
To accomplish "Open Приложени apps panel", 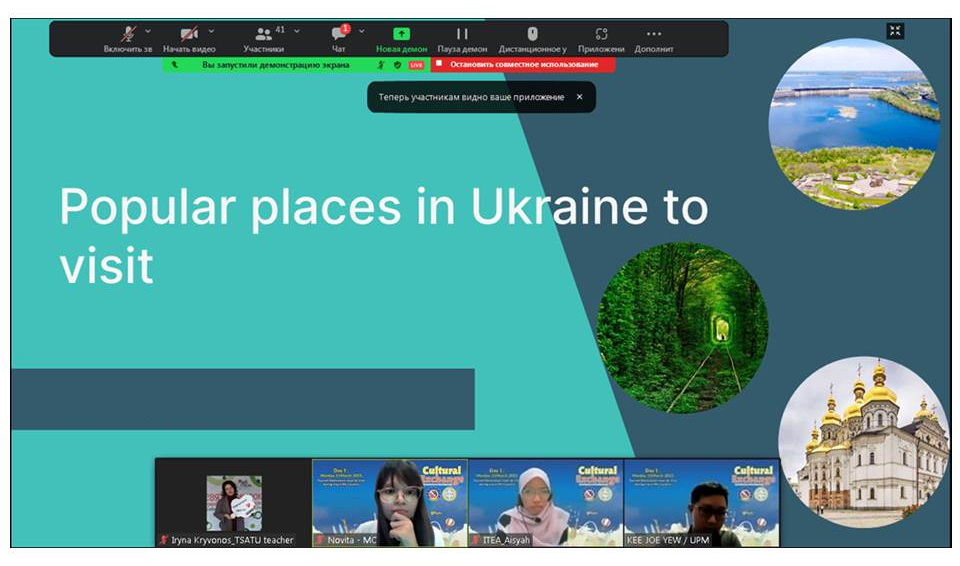I will (x=601, y=39).
